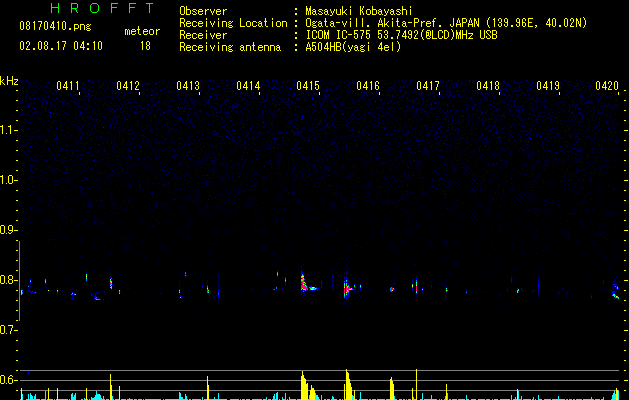Click antenna value A504HB(yagi 4el)

point(353,47)
